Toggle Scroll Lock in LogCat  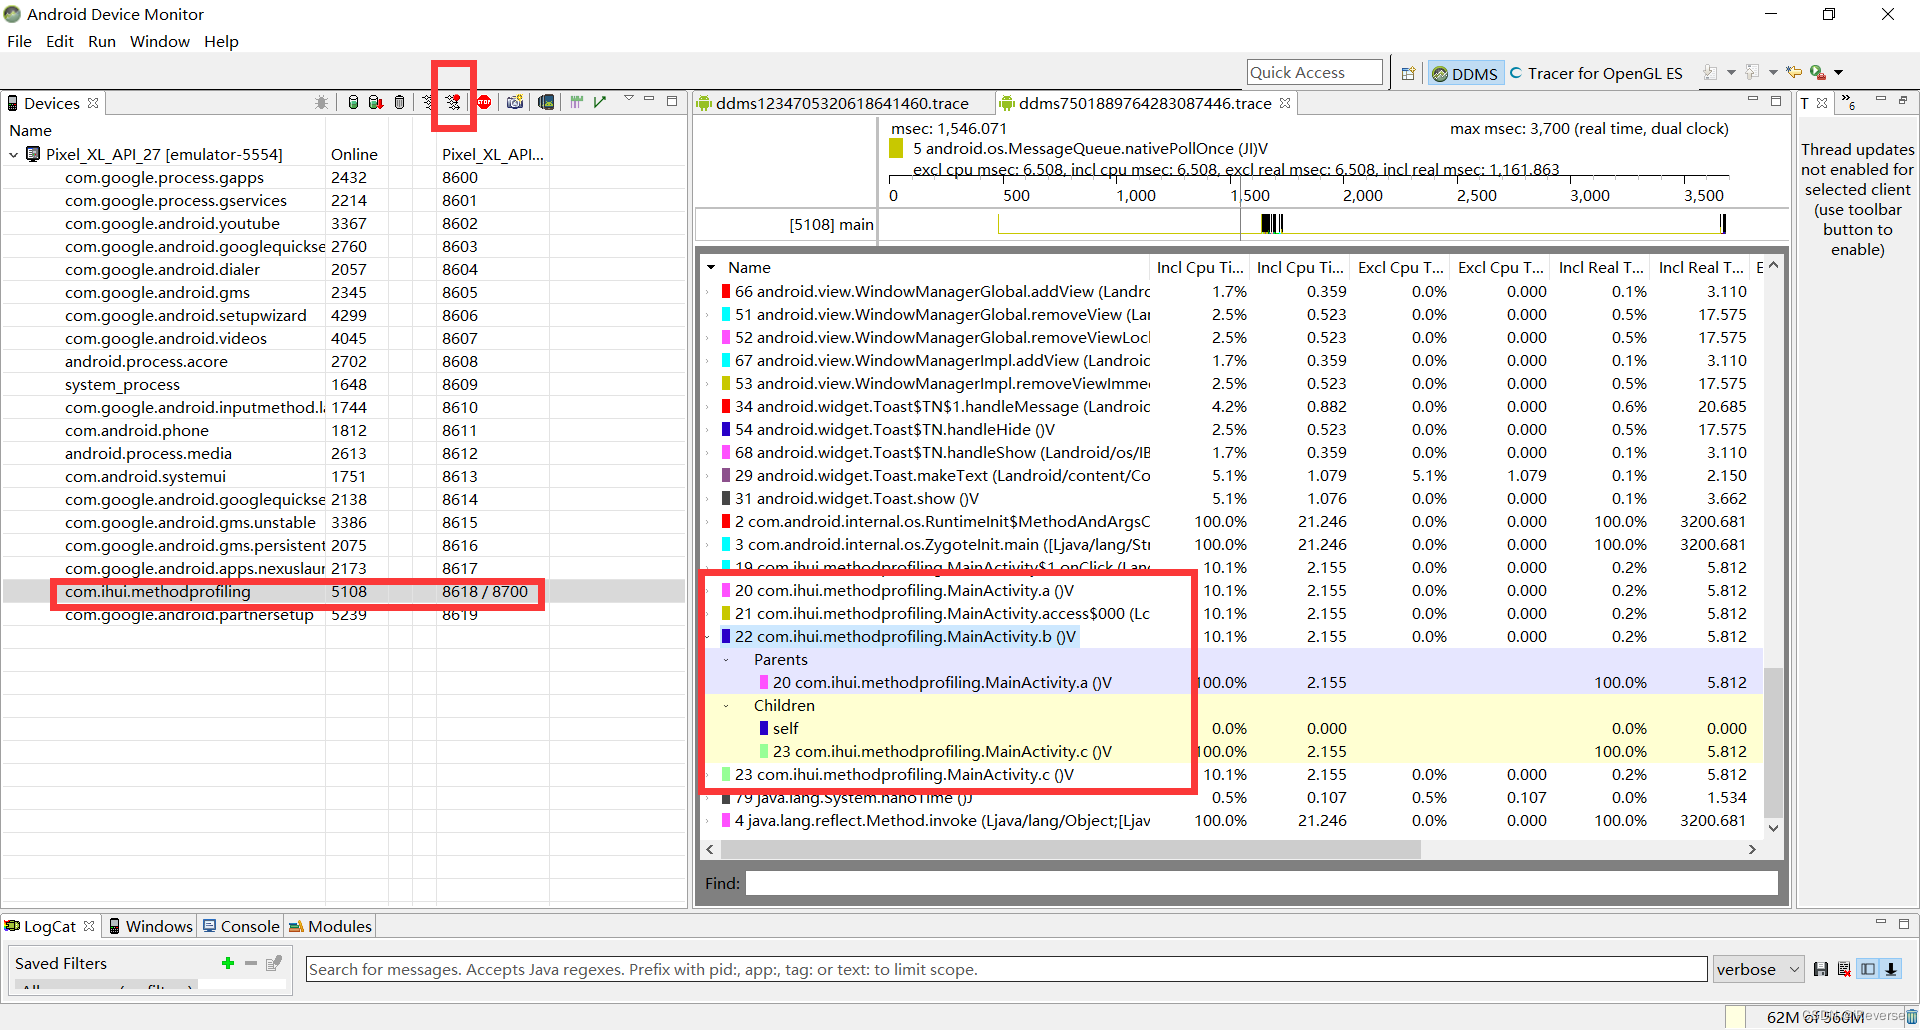tap(1891, 969)
